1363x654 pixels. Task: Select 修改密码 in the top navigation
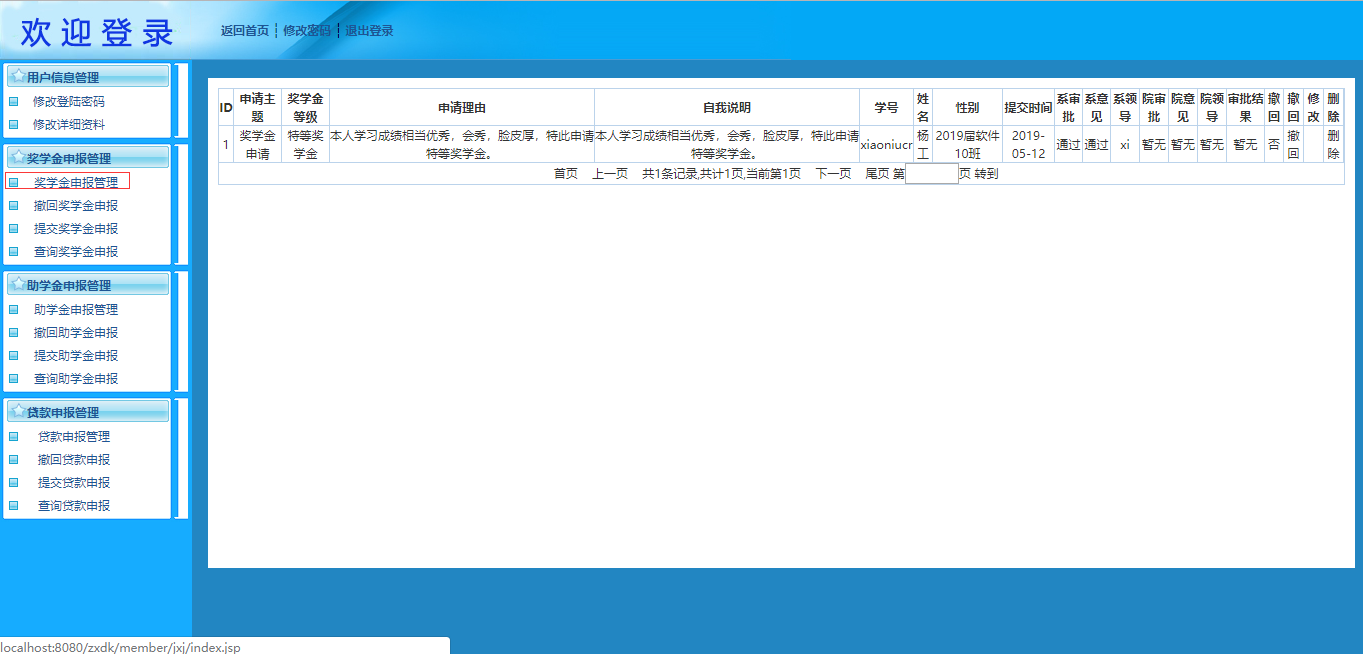pyautogui.click(x=307, y=31)
